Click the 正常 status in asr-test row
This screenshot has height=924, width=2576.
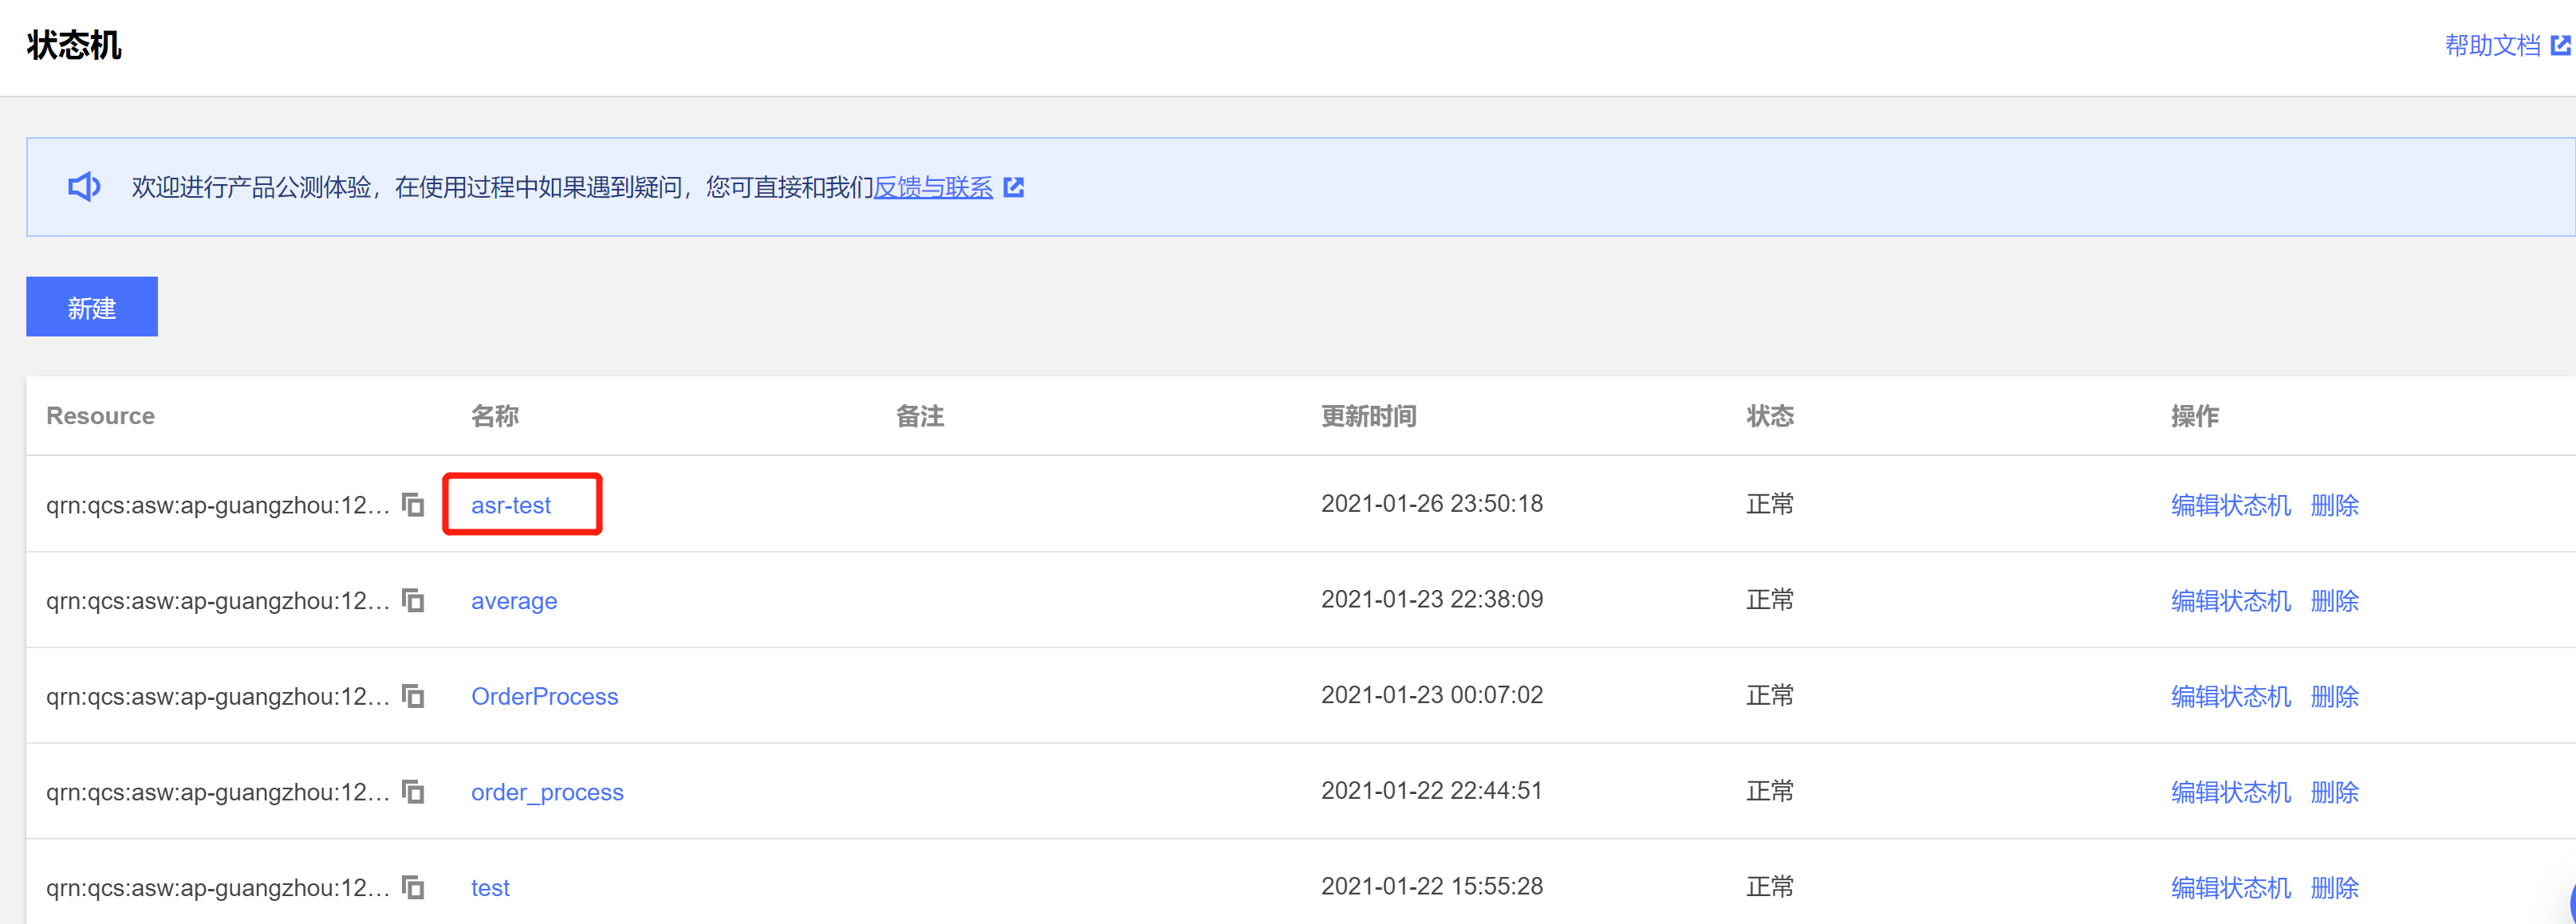pyautogui.click(x=1770, y=504)
